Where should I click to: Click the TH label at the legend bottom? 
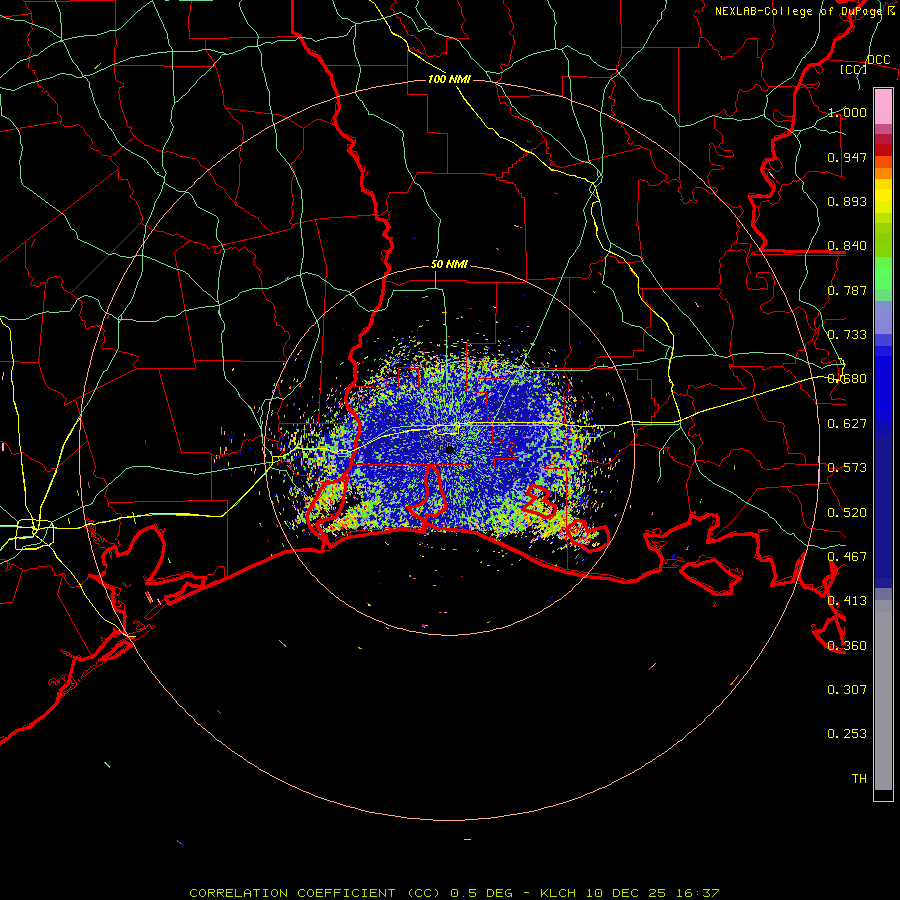click(x=859, y=779)
